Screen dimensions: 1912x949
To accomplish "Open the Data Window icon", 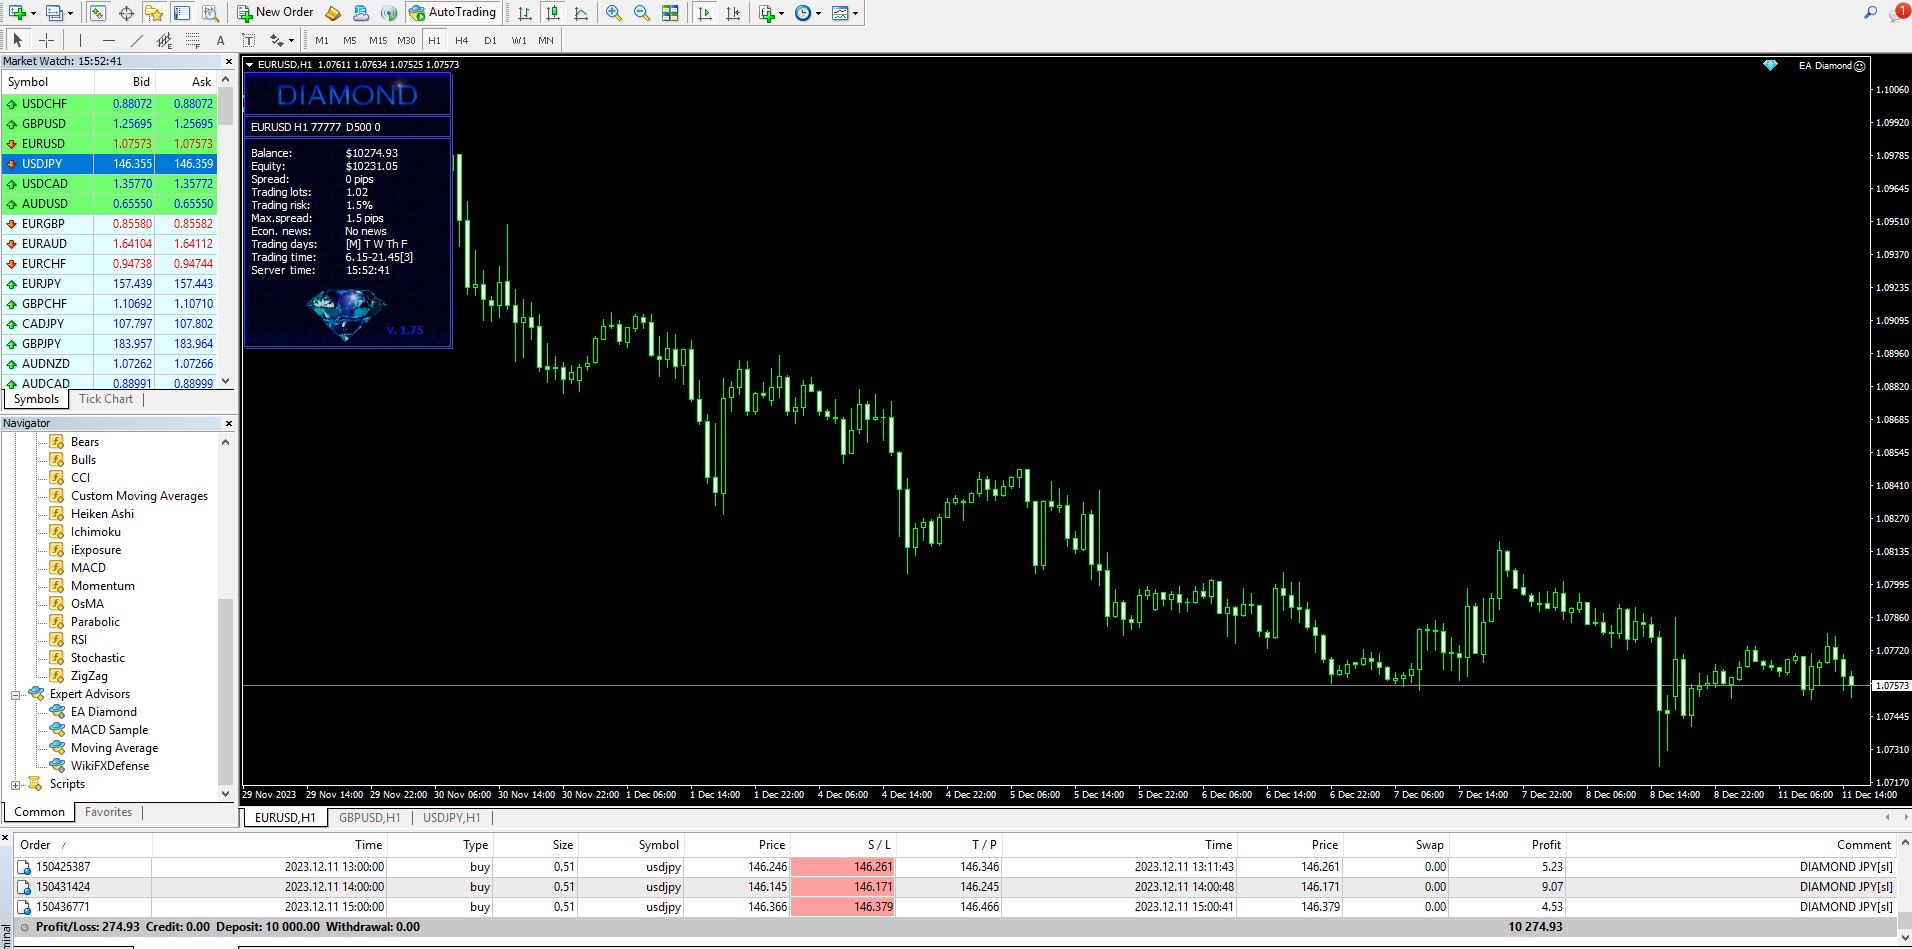I will [x=126, y=13].
